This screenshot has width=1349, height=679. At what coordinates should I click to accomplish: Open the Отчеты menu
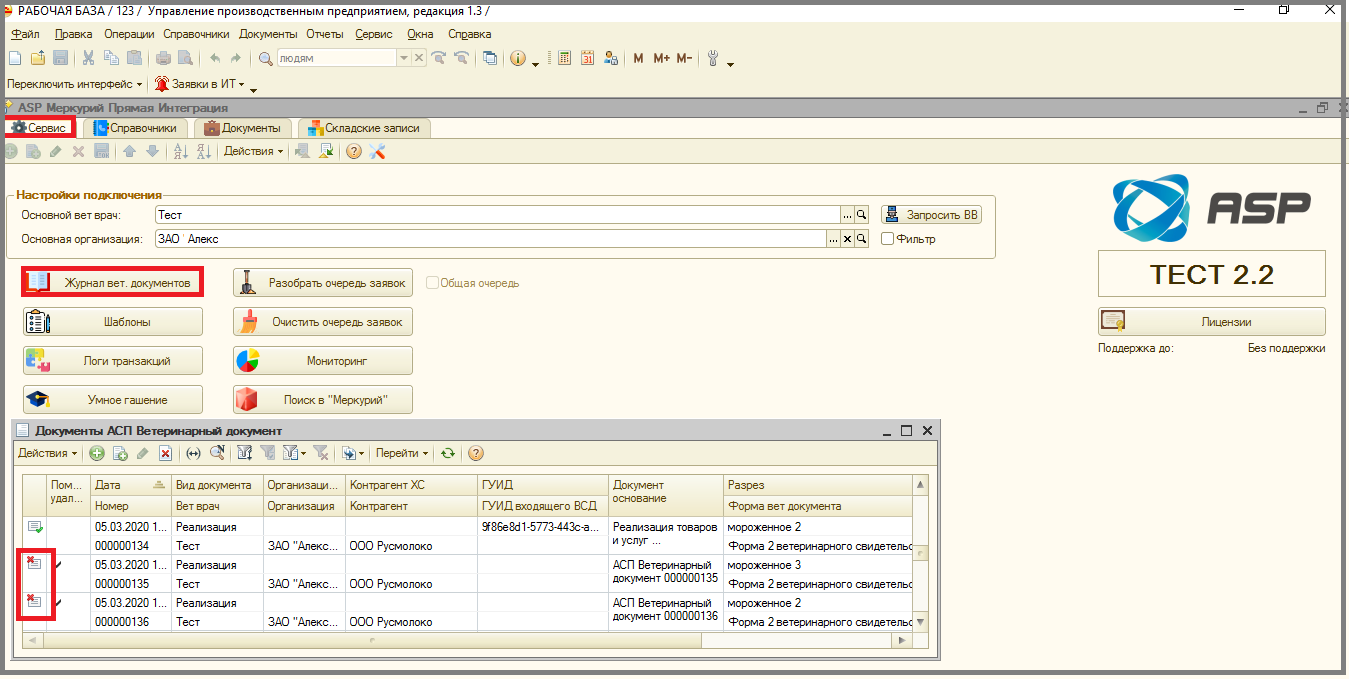click(x=325, y=34)
